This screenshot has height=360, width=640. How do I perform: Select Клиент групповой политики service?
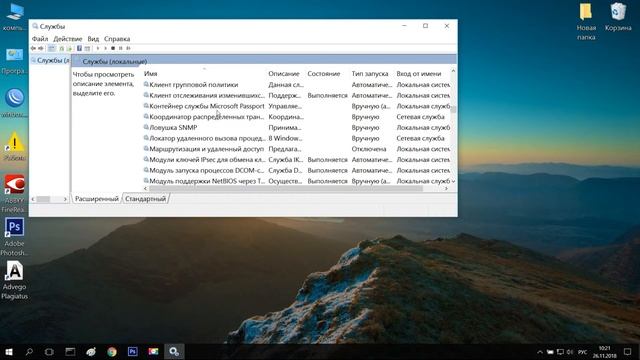[x=296, y=84]
